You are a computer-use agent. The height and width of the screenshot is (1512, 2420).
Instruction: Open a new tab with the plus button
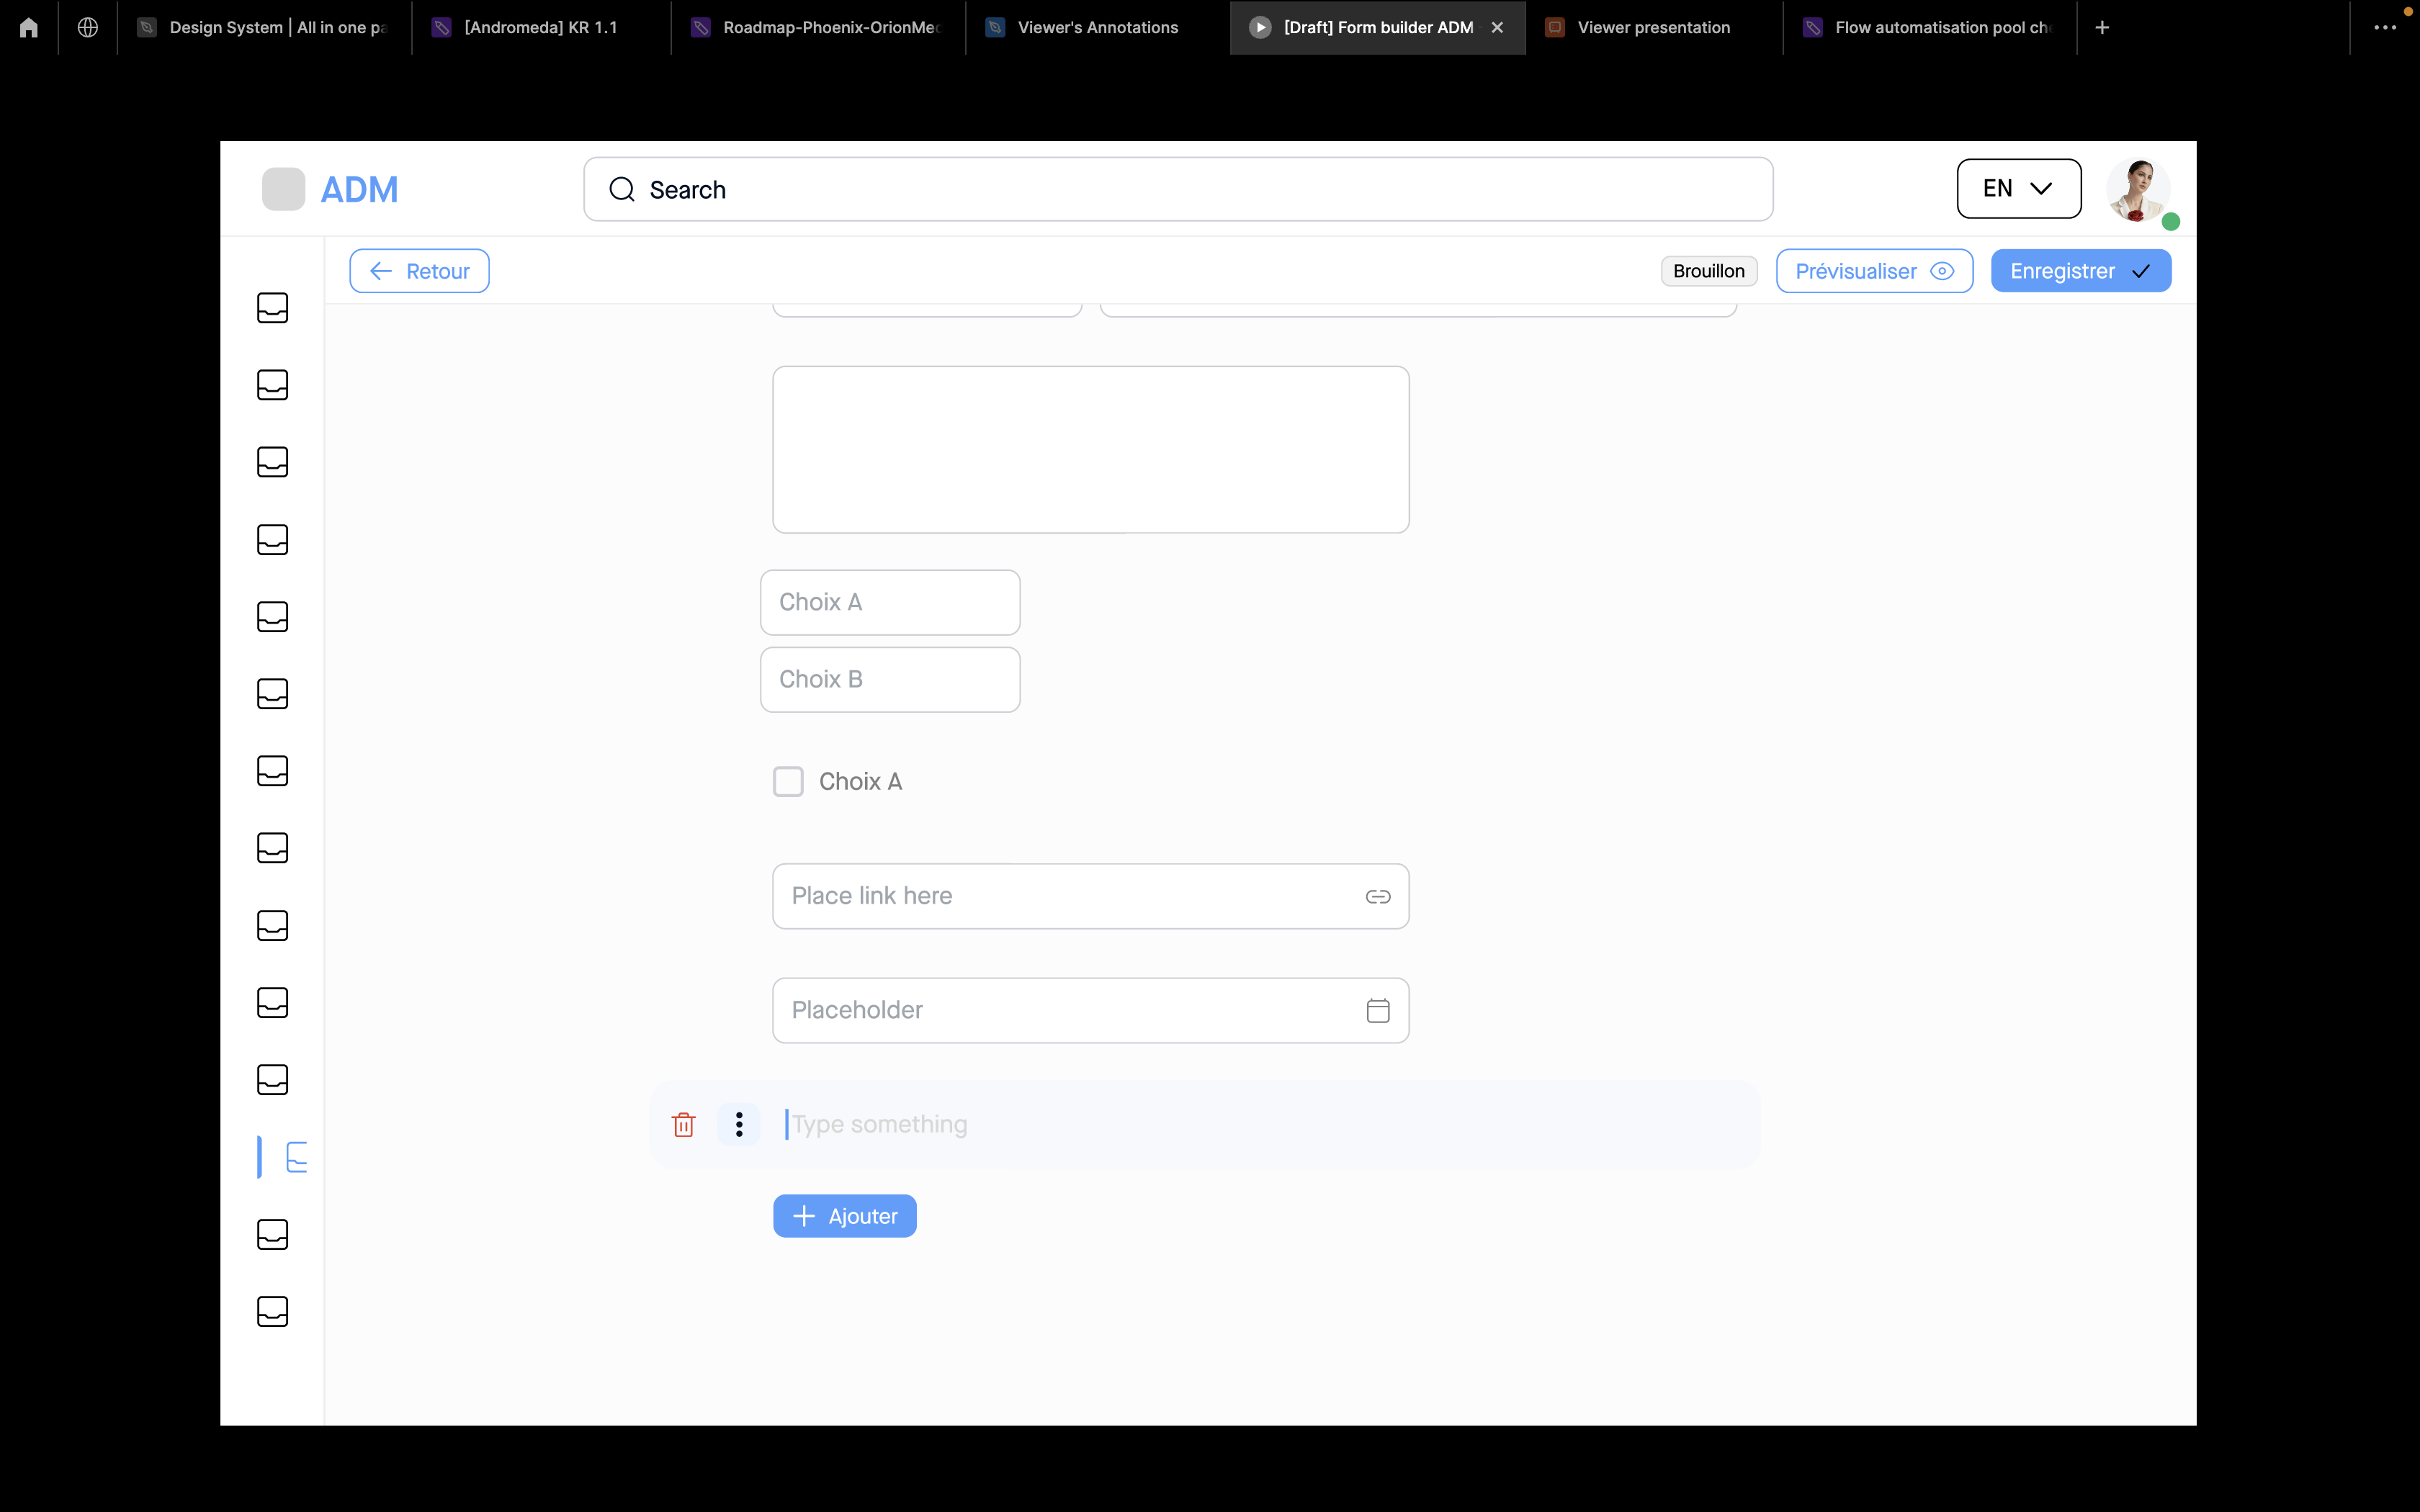[2102, 27]
